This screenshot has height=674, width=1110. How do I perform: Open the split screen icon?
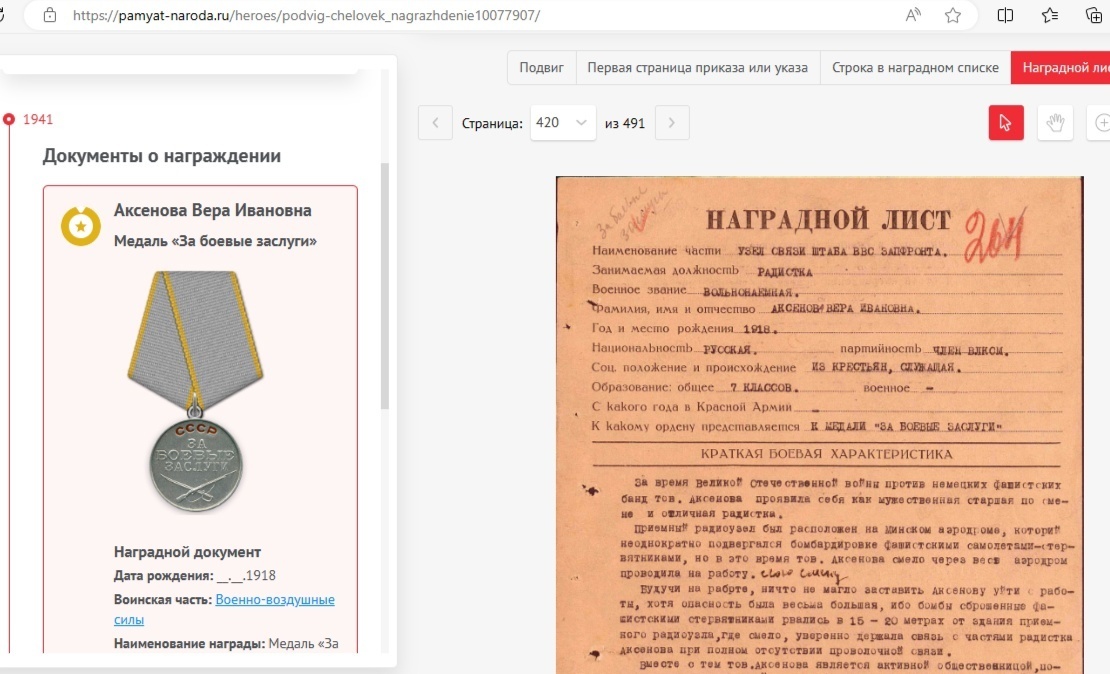1005,15
